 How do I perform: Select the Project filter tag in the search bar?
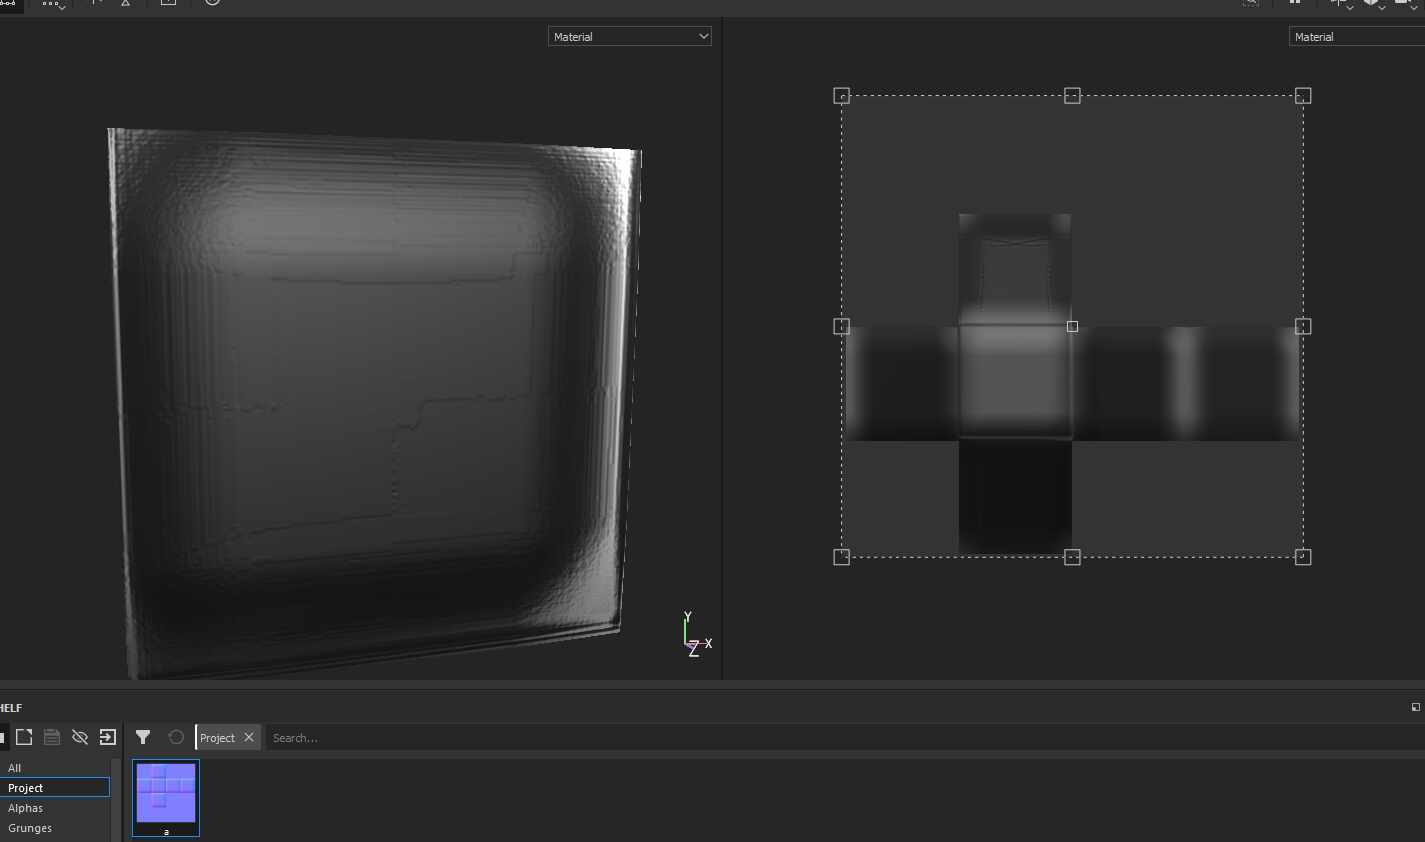click(217, 738)
